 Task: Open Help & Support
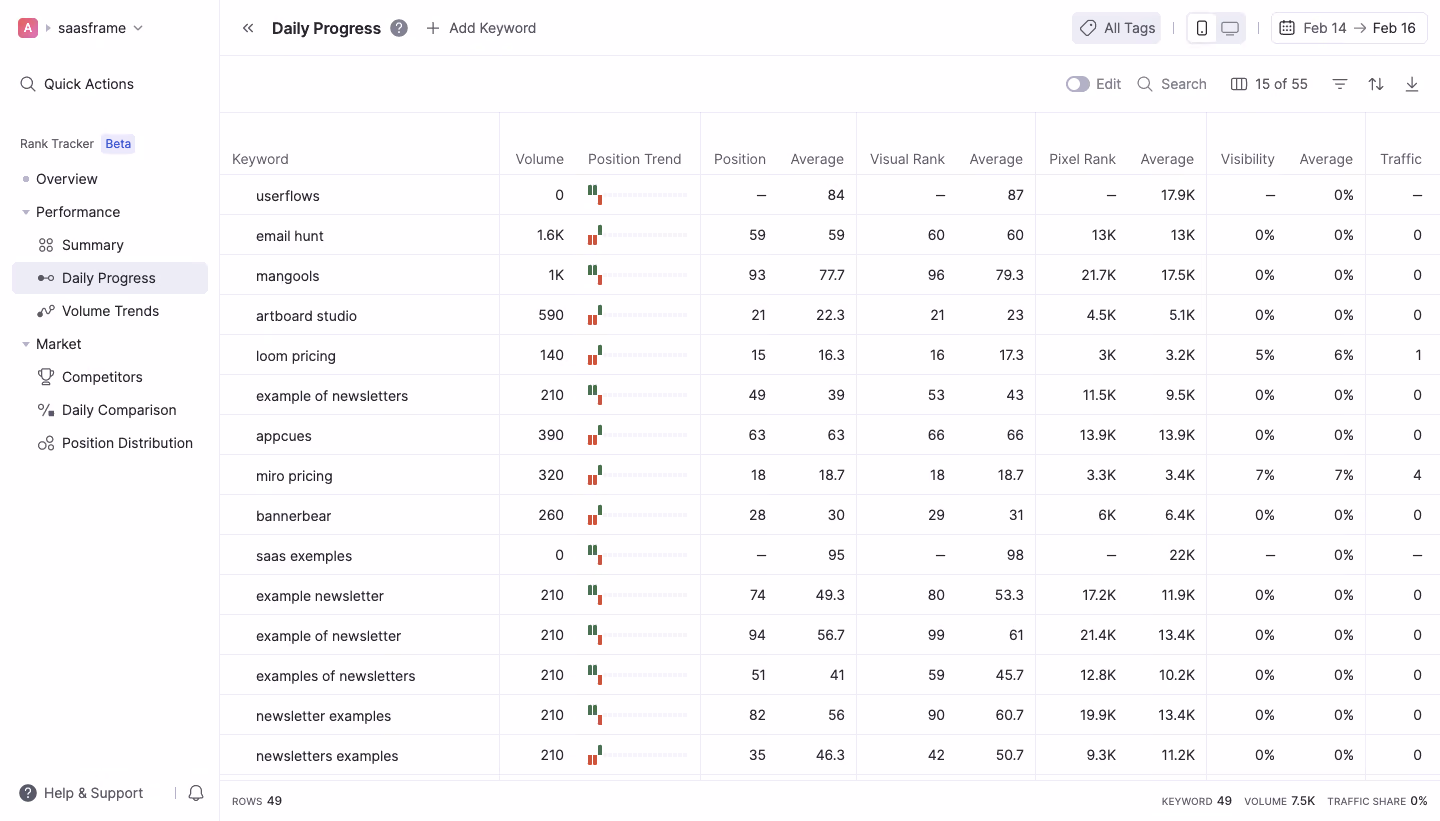point(82,793)
